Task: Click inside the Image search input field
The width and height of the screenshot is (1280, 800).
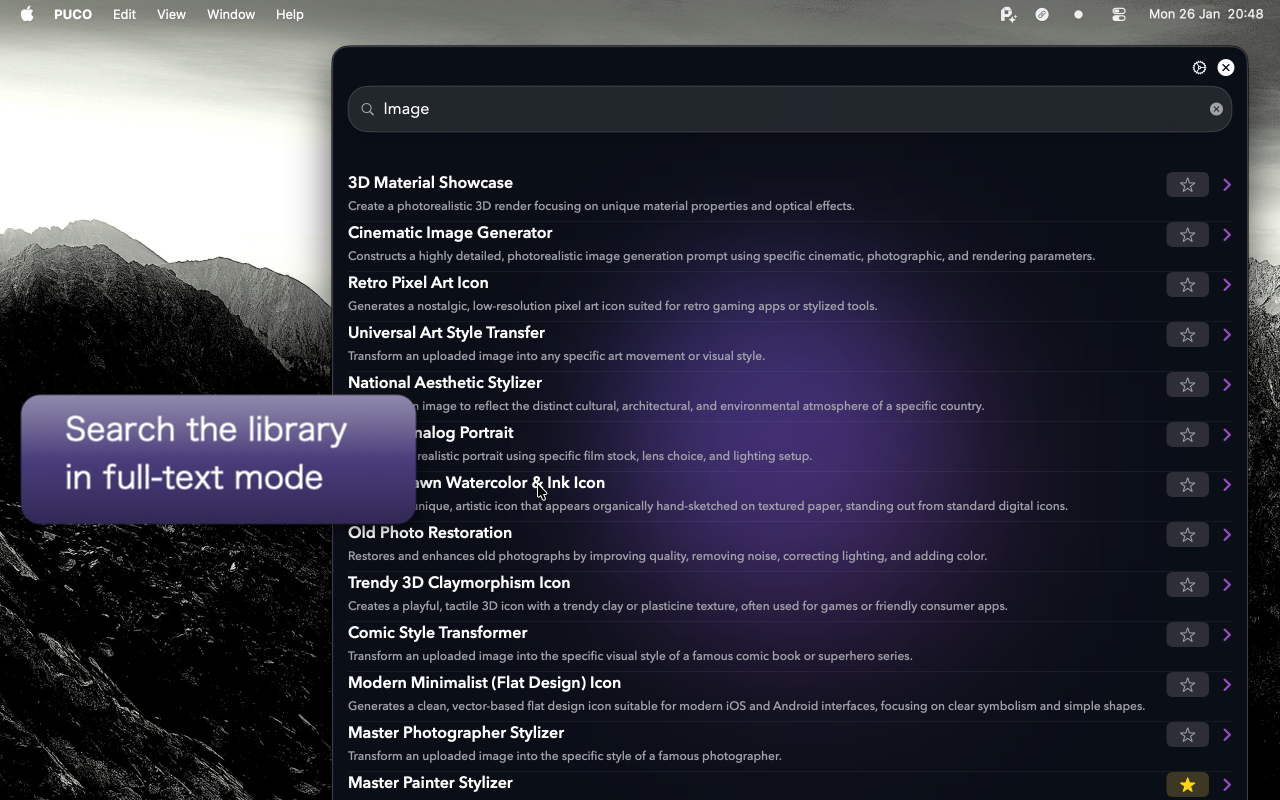Action: pyautogui.click(x=600, y=109)
